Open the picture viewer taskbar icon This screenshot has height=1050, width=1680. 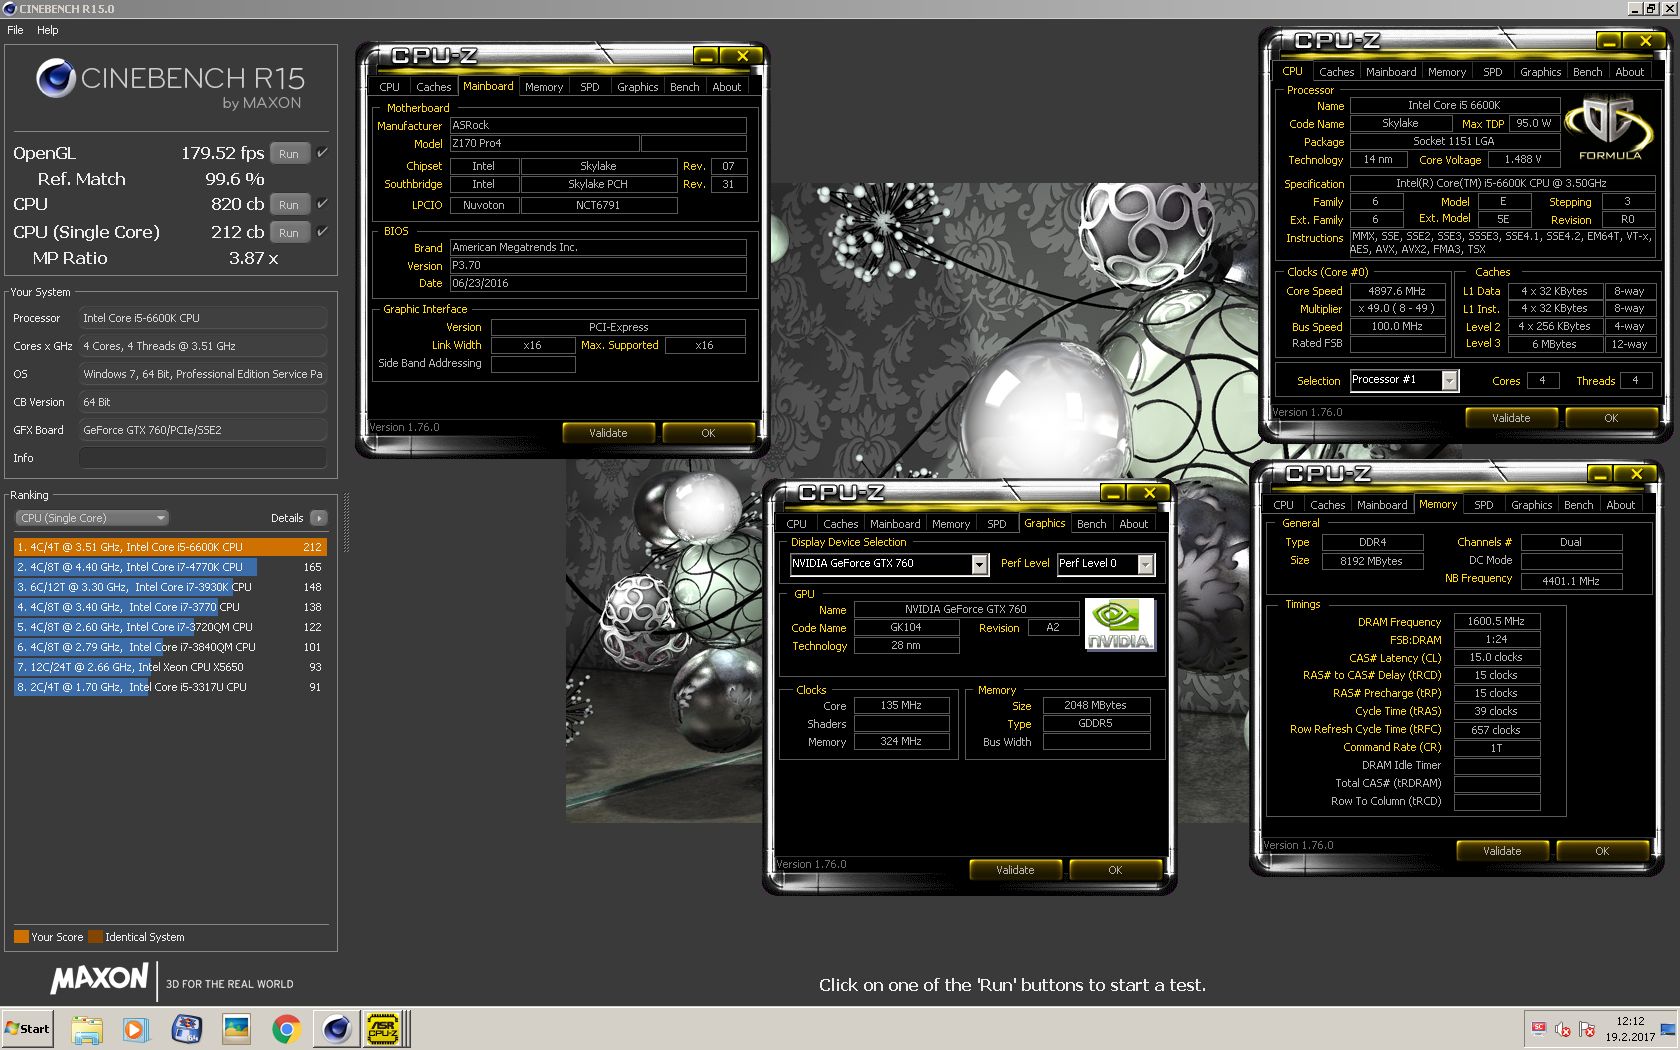[x=237, y=1029]
